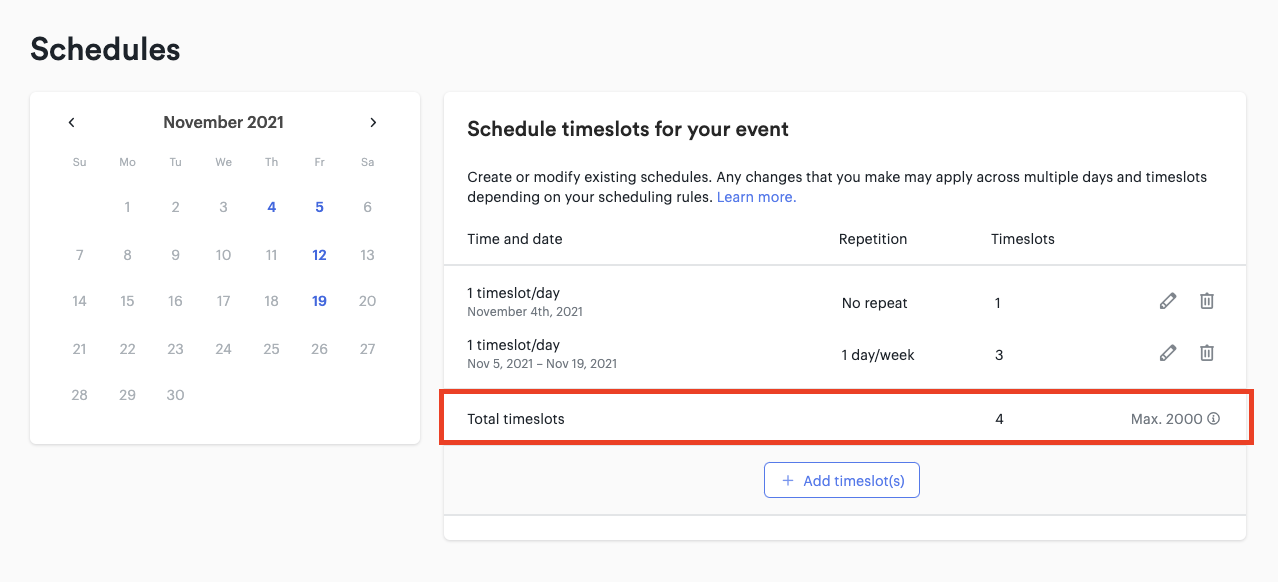Click the November 2021 month title

(x=223, y=122)
